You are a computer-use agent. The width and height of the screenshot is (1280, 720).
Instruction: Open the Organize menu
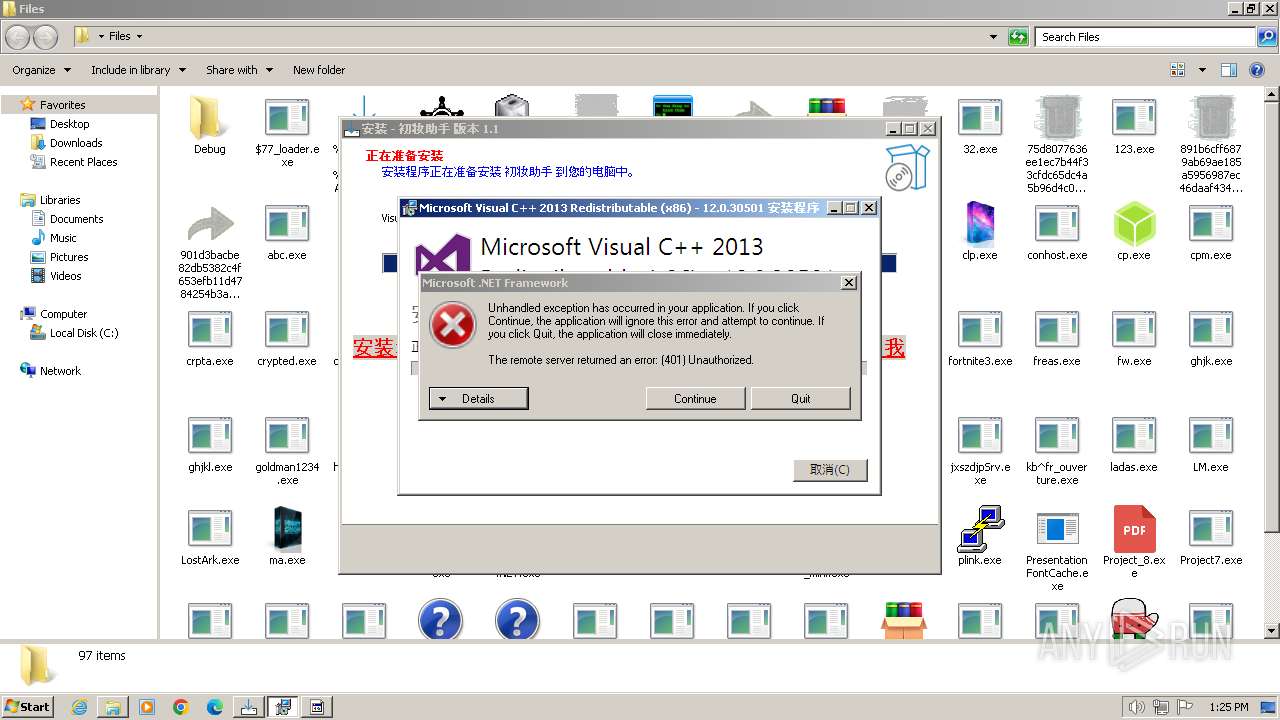tap(41, 70)
